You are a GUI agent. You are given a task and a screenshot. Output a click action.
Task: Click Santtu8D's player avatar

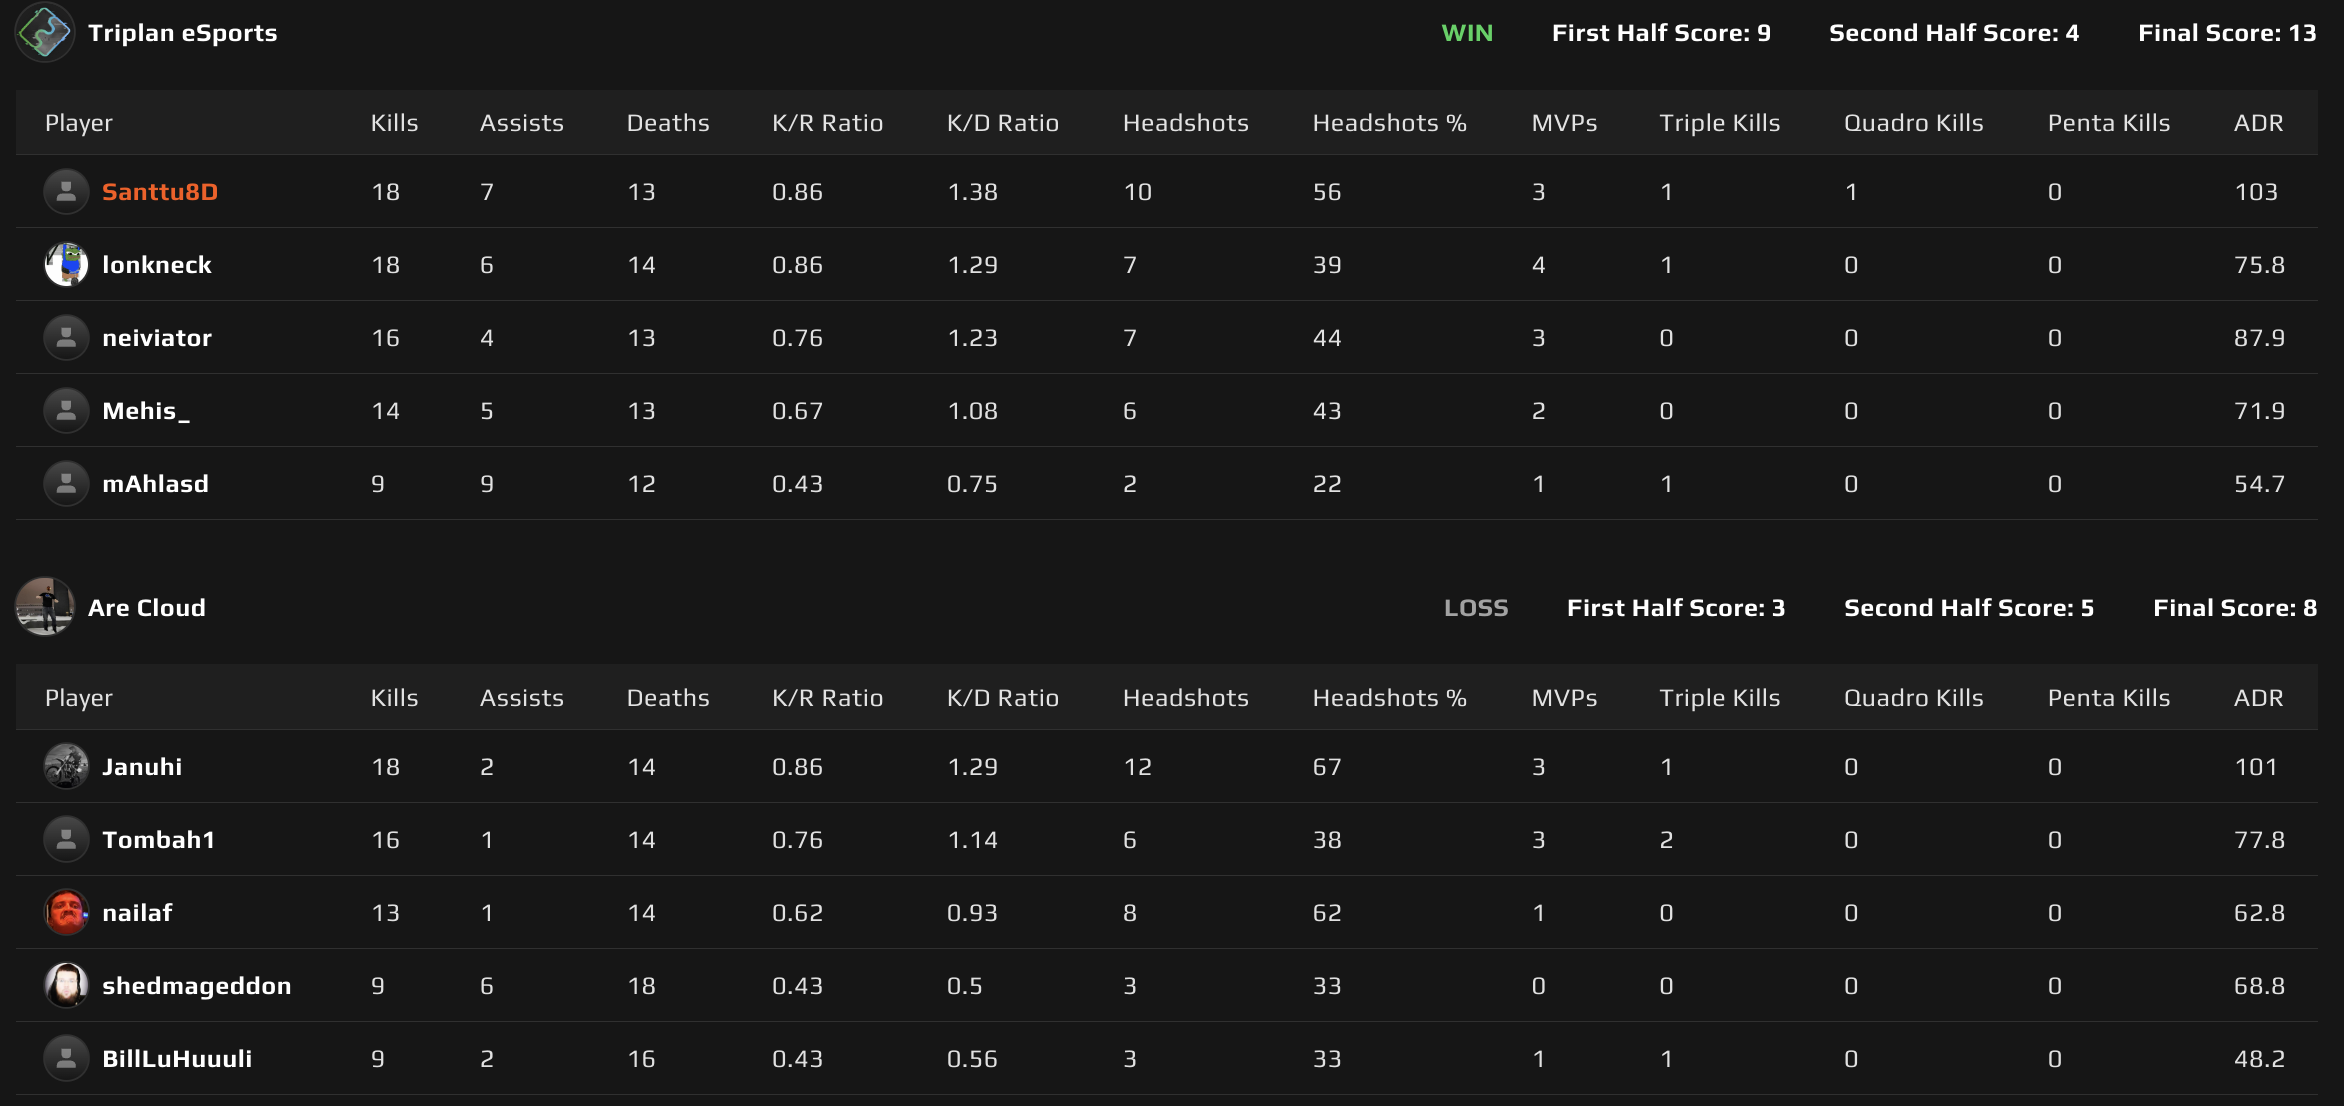(65, 191)
